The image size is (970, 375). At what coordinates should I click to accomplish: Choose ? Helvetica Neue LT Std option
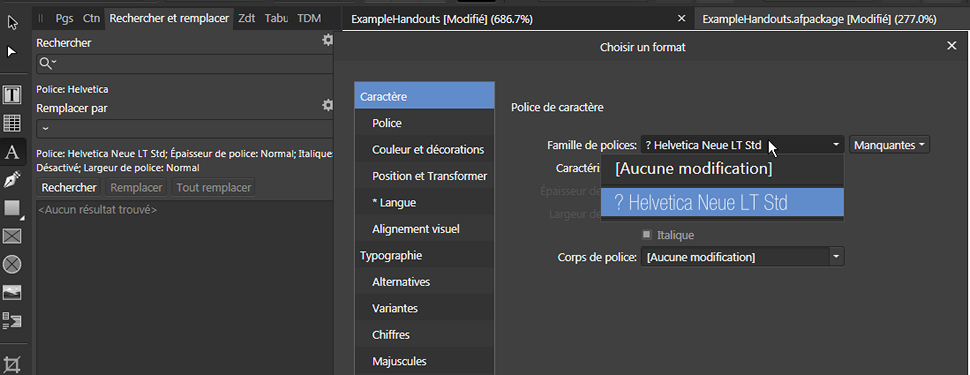[723, 202]
